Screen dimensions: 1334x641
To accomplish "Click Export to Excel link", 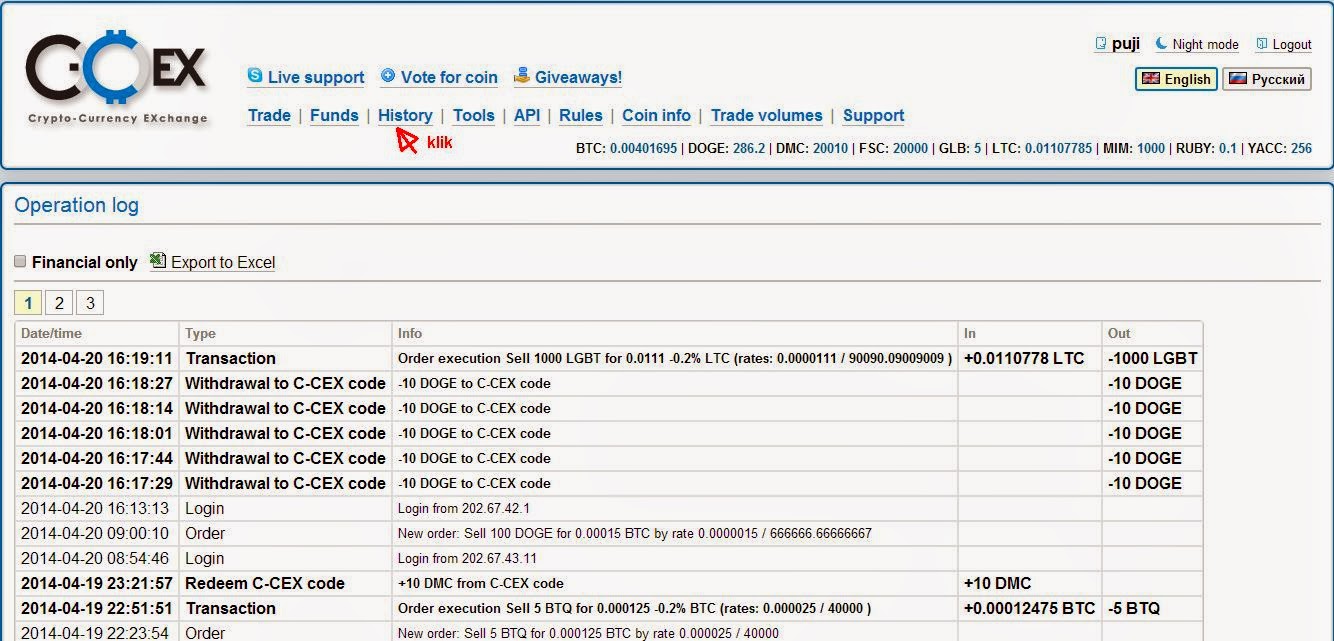I will pyautogui.click(x=223, y=262).
